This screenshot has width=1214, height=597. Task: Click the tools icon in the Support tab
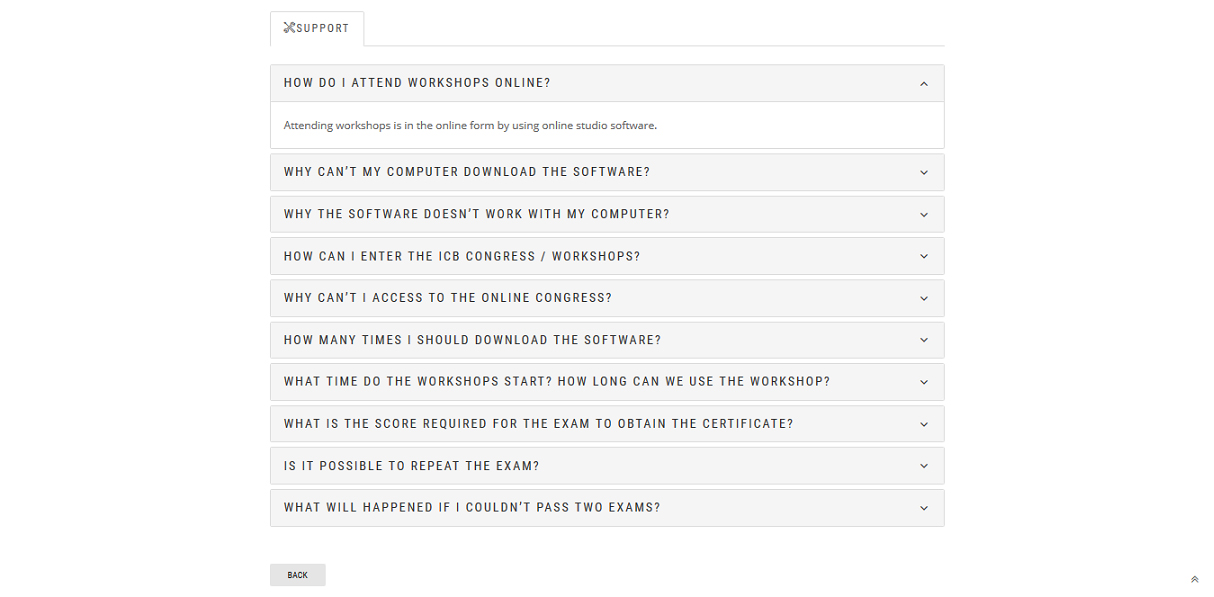pyautogui.click(x=289, y=28)
